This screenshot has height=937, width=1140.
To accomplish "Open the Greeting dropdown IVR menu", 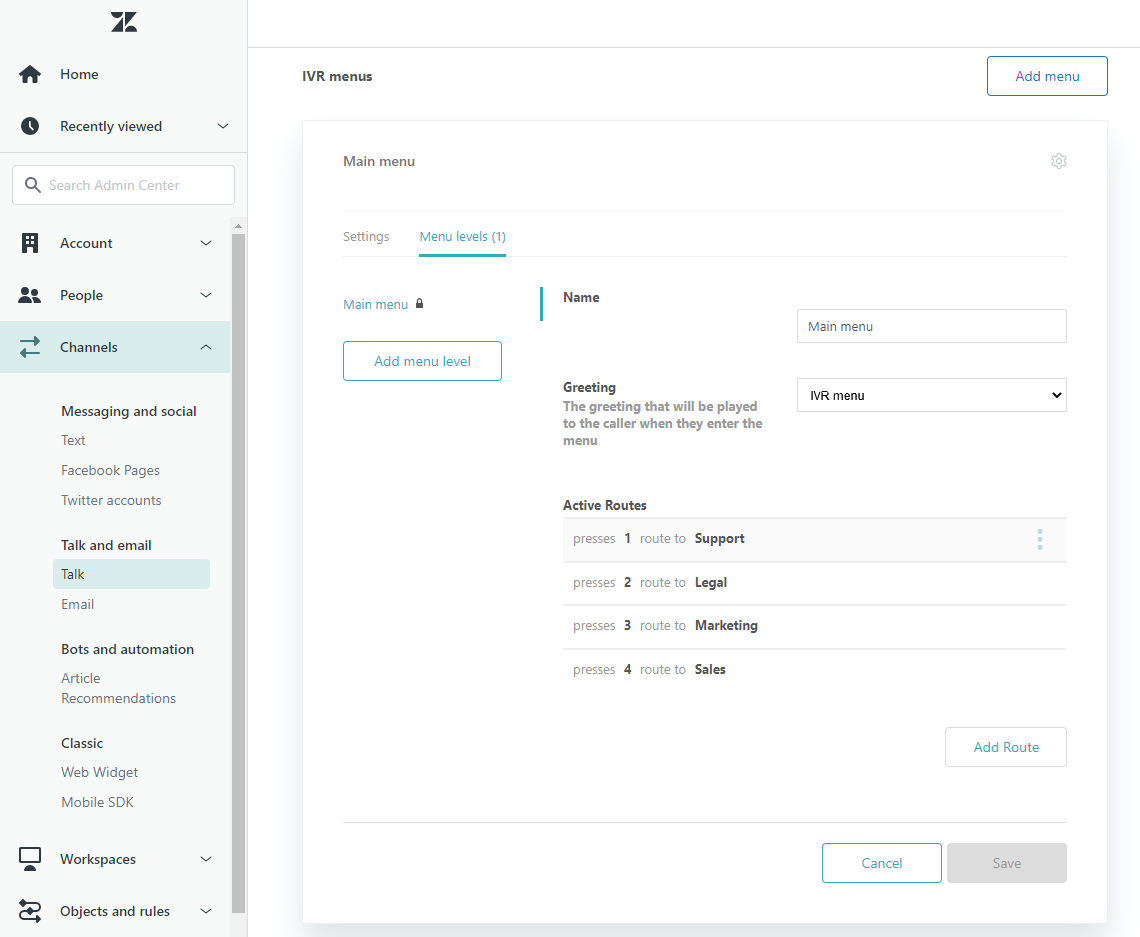I will (x=931, y=395).
